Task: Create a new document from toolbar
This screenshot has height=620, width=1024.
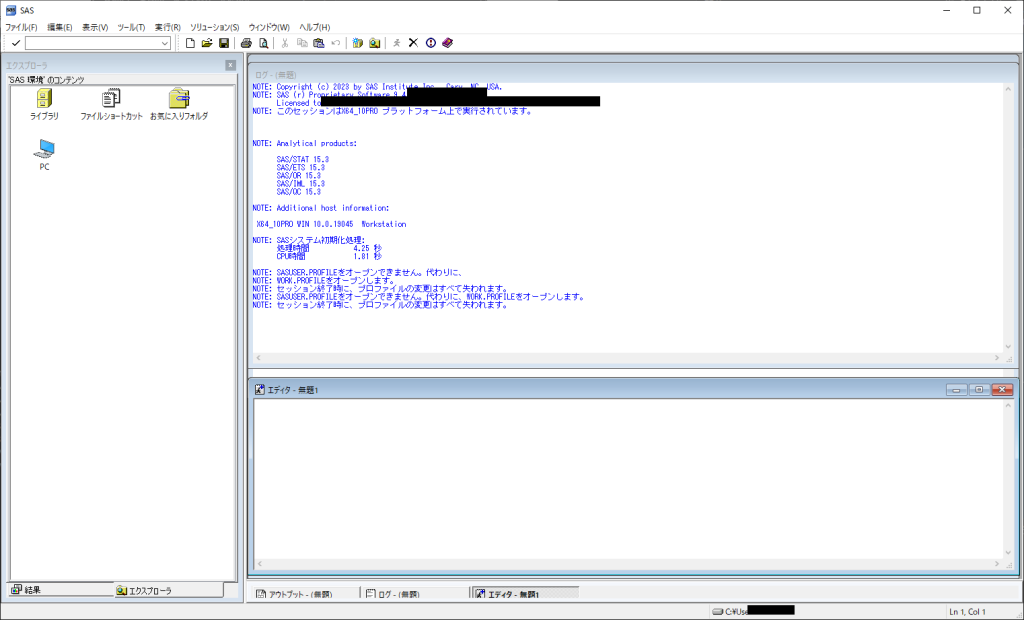Action: (x=190, y=43)
